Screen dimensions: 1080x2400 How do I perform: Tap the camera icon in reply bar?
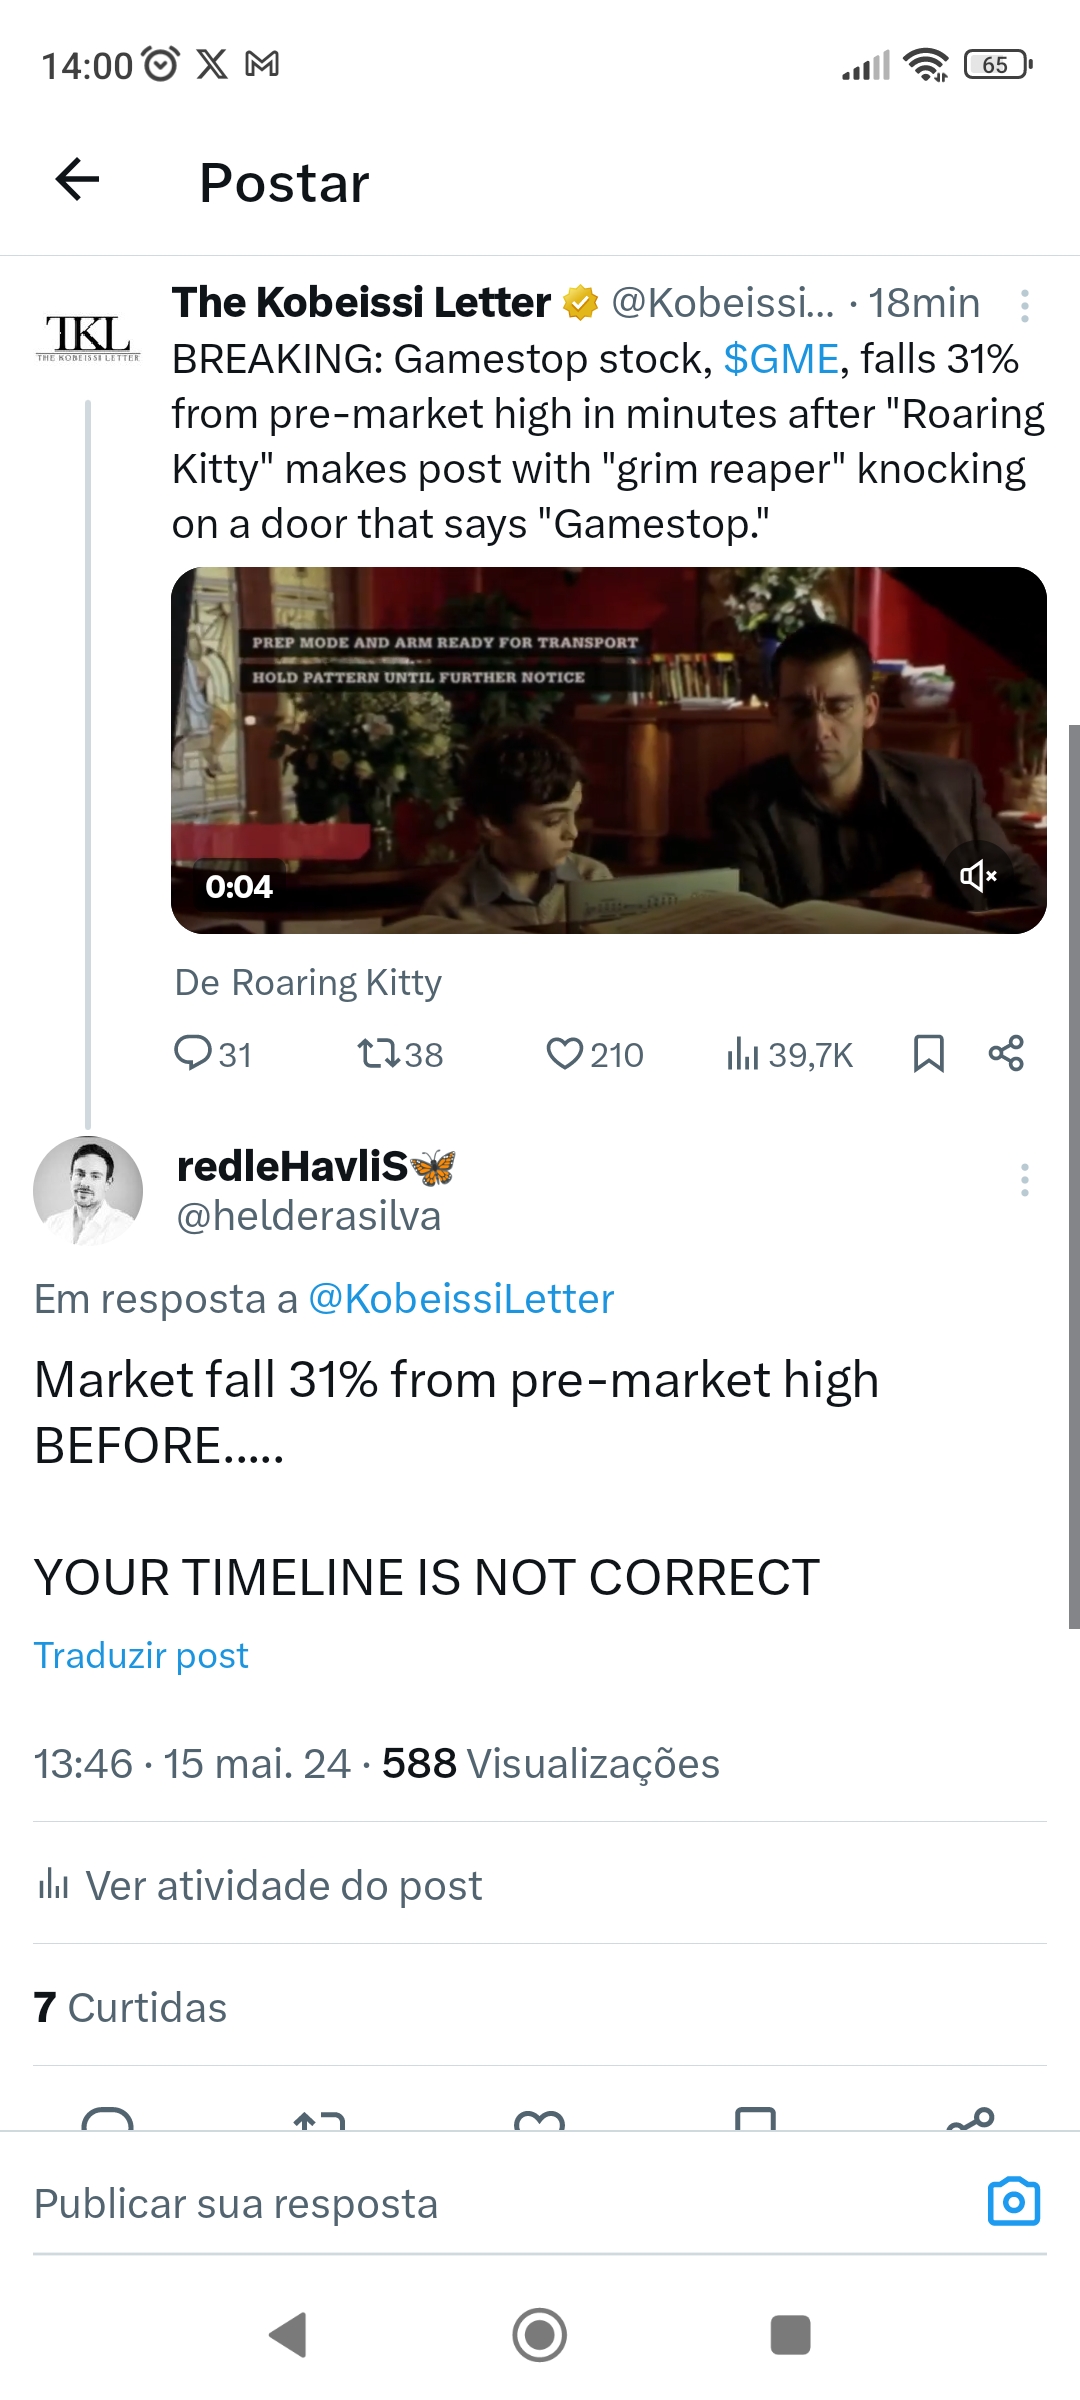pyautogui.click(x=1014, y=2202)
